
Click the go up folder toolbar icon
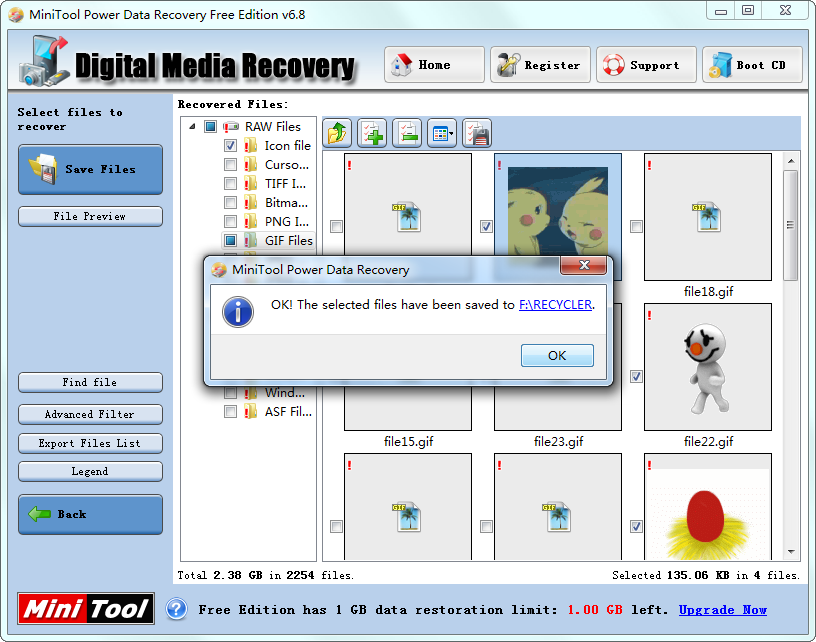[x=337, y=133]
